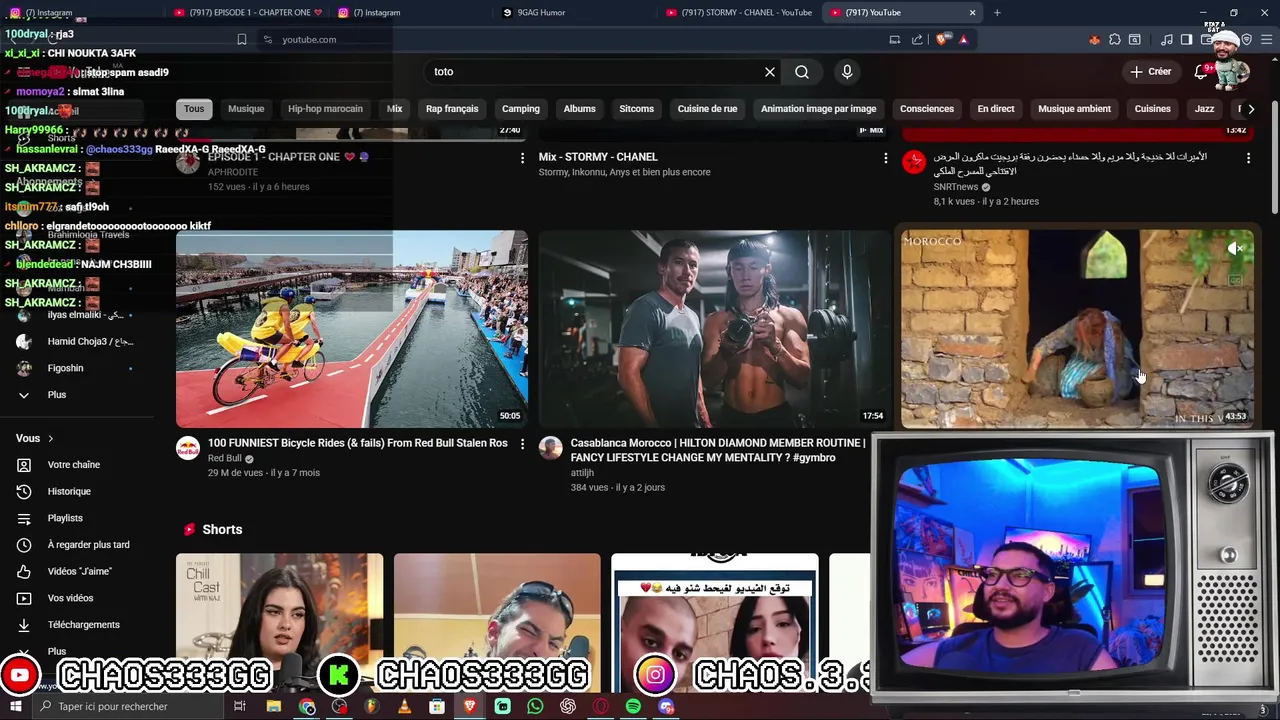This screenshot has width=1280, height=720.
Task: Switch to STORMY - CHANEL YouTube tab
Action: (x=738, y=13)
